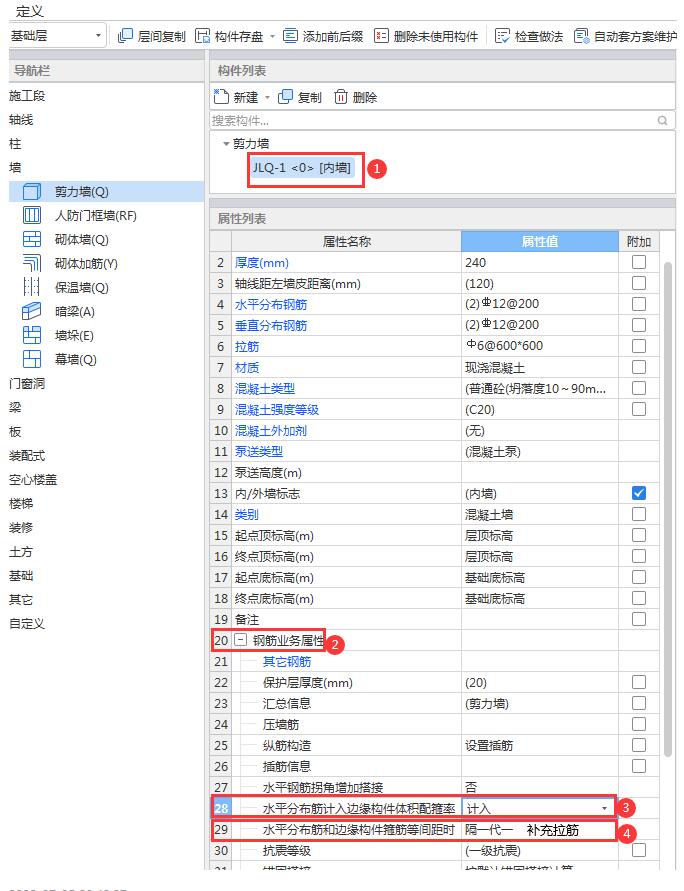Click the 混凝土强度等级 property link
The width and height of the screenshot is (684, 891).
coord(277,409)
